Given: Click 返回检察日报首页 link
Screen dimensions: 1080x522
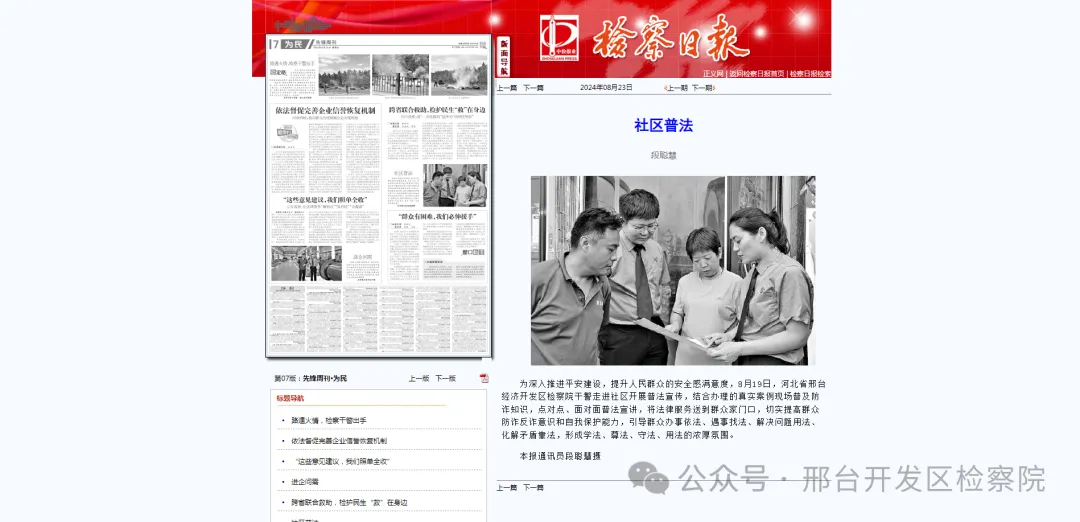Looking at the screenshot, I should click(x=757, y=73).
